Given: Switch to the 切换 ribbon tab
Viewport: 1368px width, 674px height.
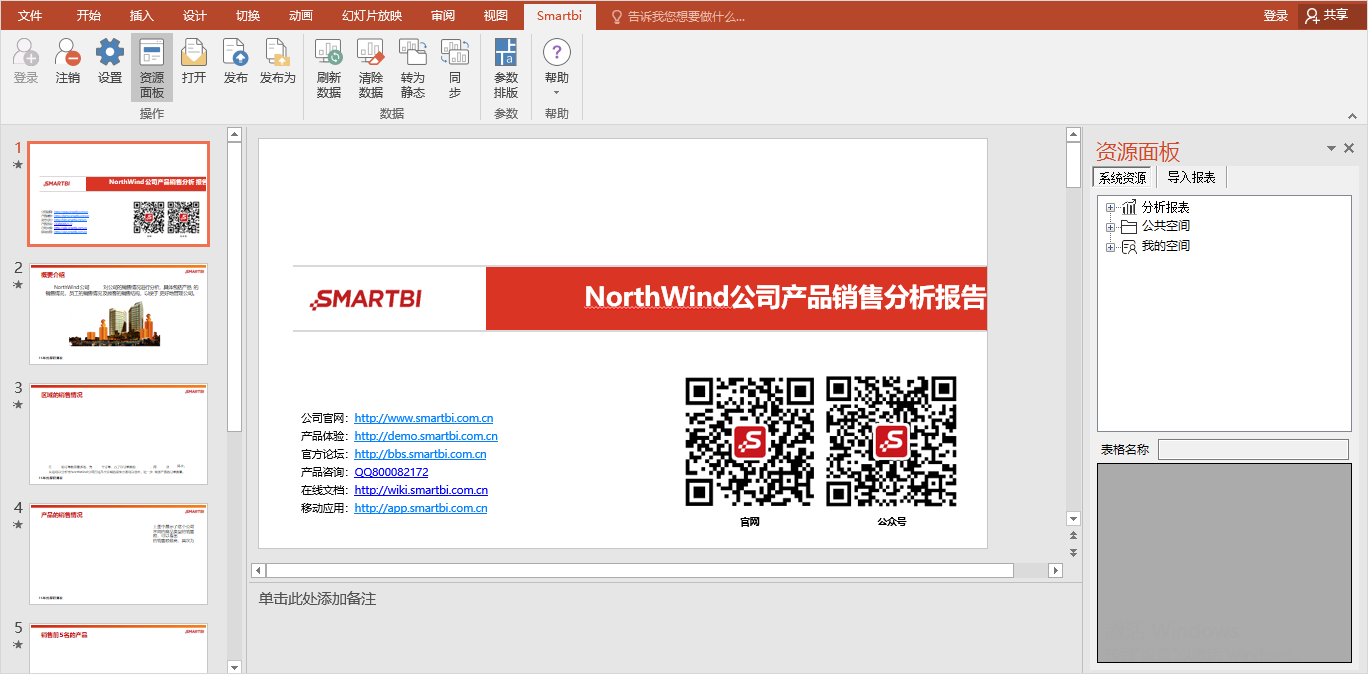Looking at the screenshot, I should (248, 15).
